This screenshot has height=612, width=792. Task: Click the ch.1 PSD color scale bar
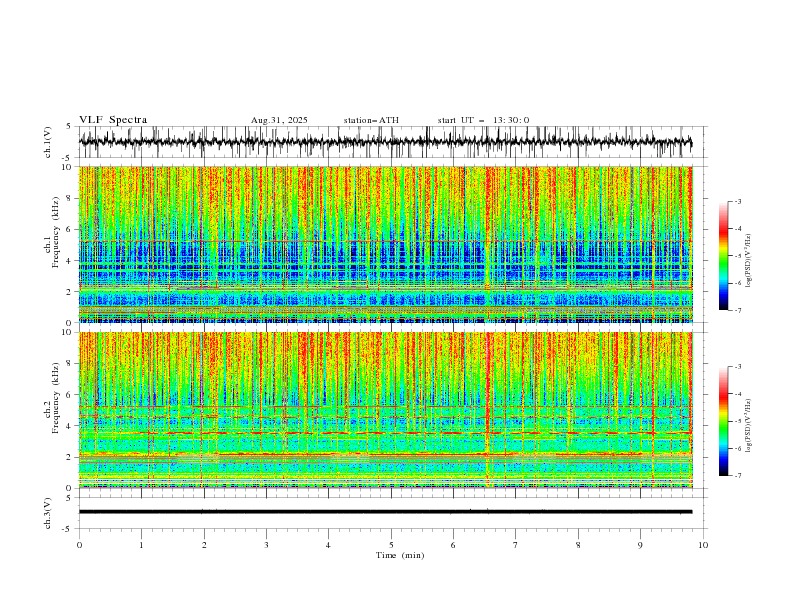click(x=723, y=255)
